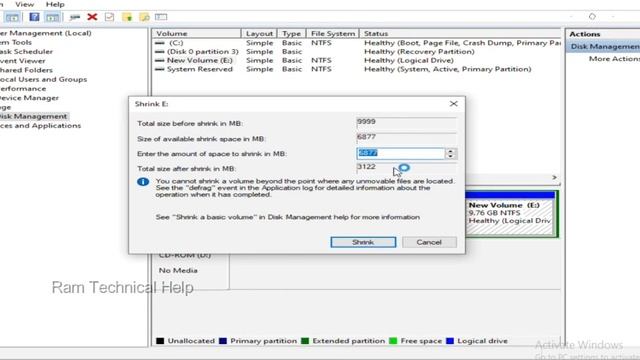This screenshot has height=360, width=640.
Task: Click 'Healthy (Logical Drive)' status in list
Action: click(409, 60)
